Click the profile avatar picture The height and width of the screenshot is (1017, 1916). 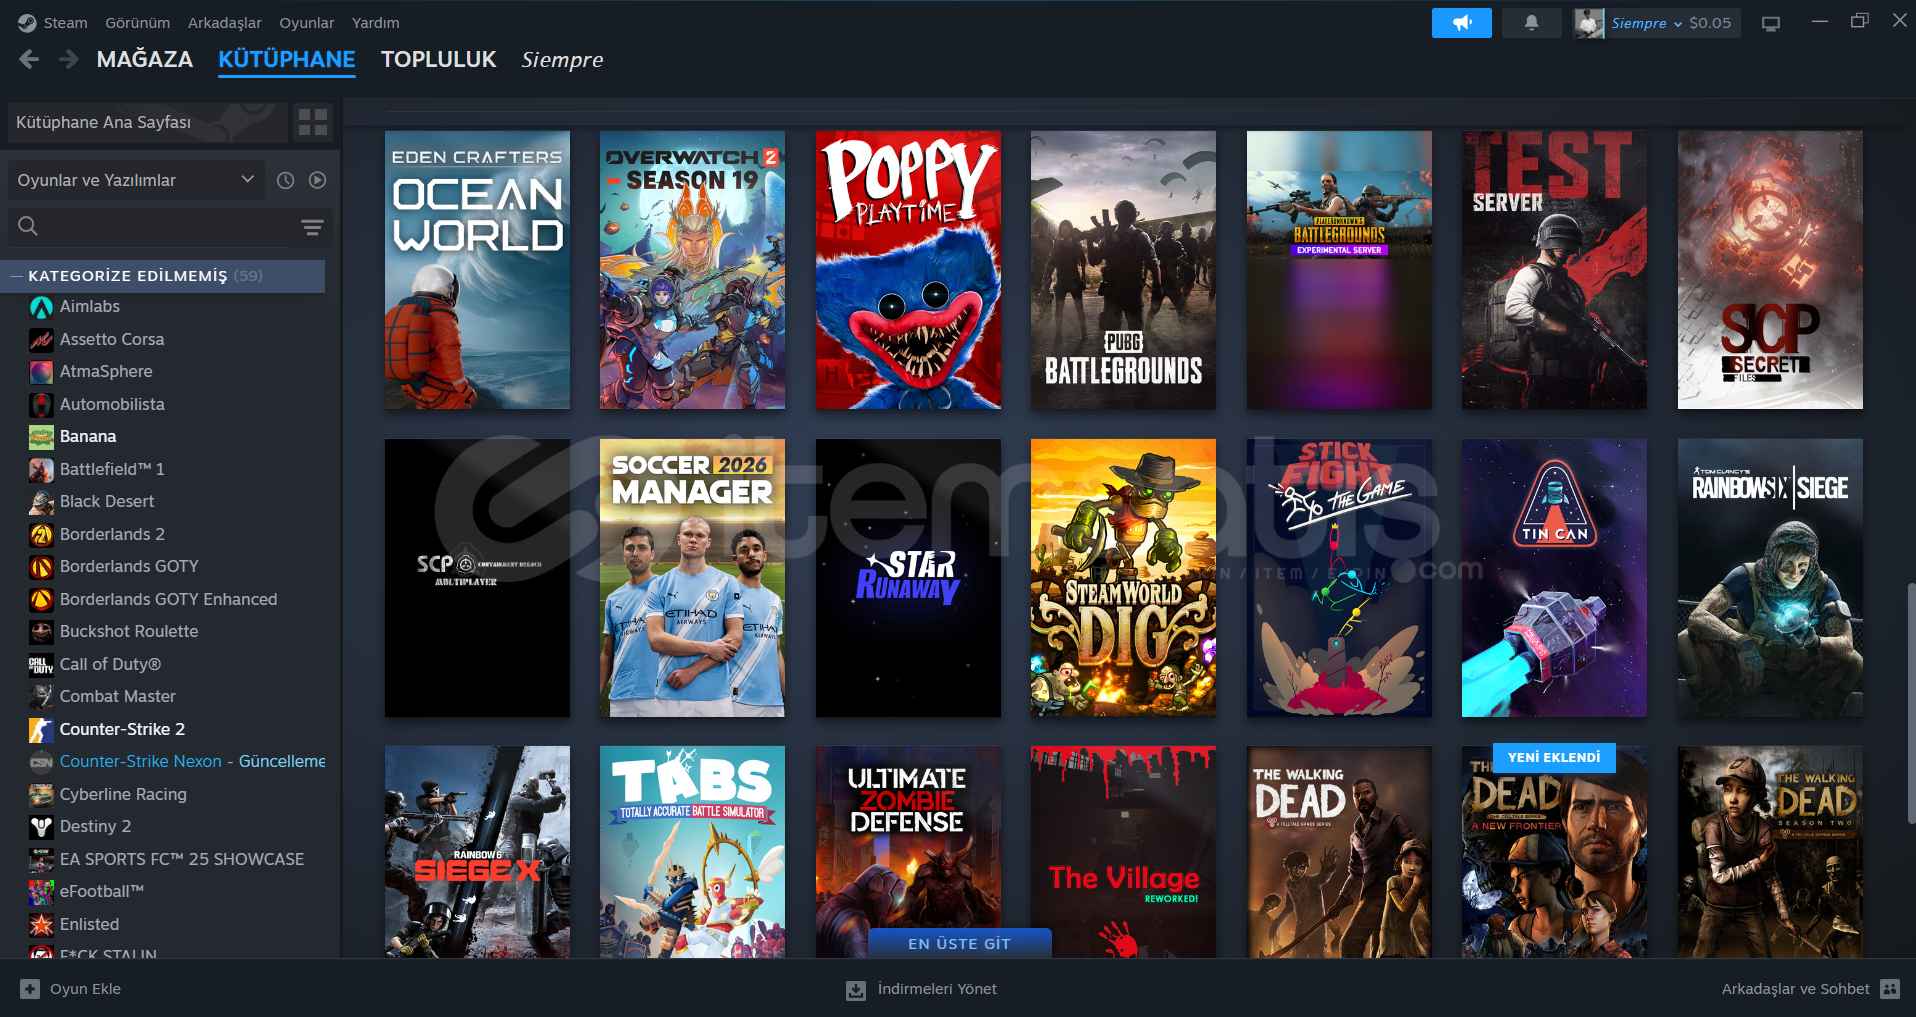point(1589,23)
